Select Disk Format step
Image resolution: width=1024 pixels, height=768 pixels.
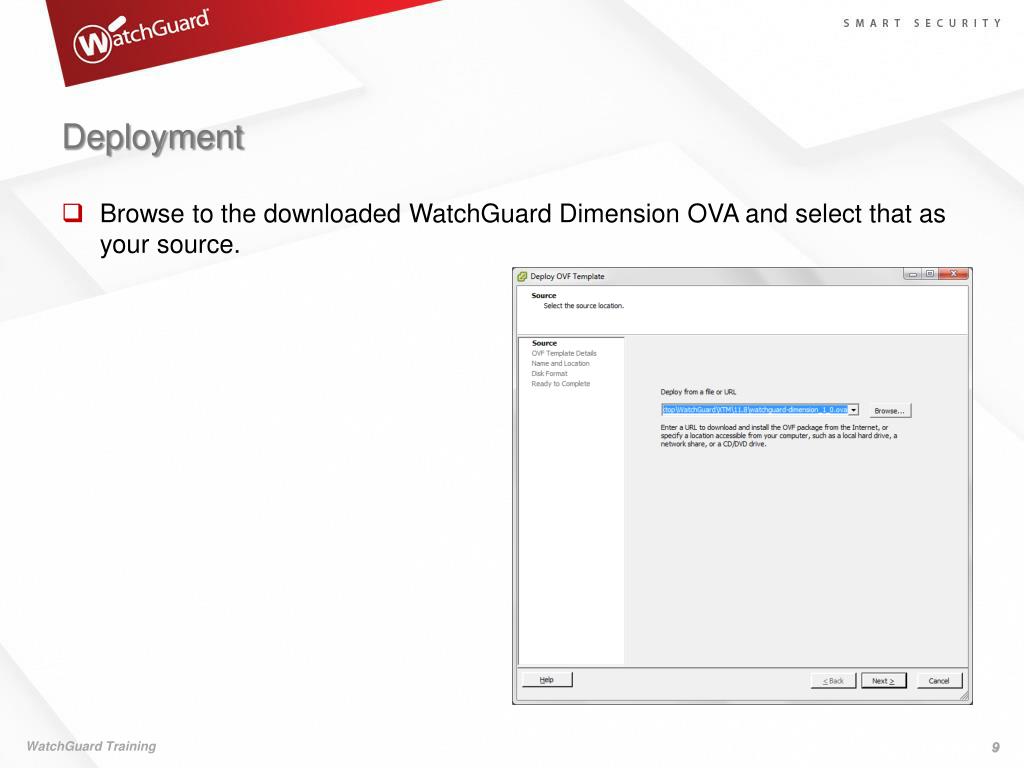549,374
